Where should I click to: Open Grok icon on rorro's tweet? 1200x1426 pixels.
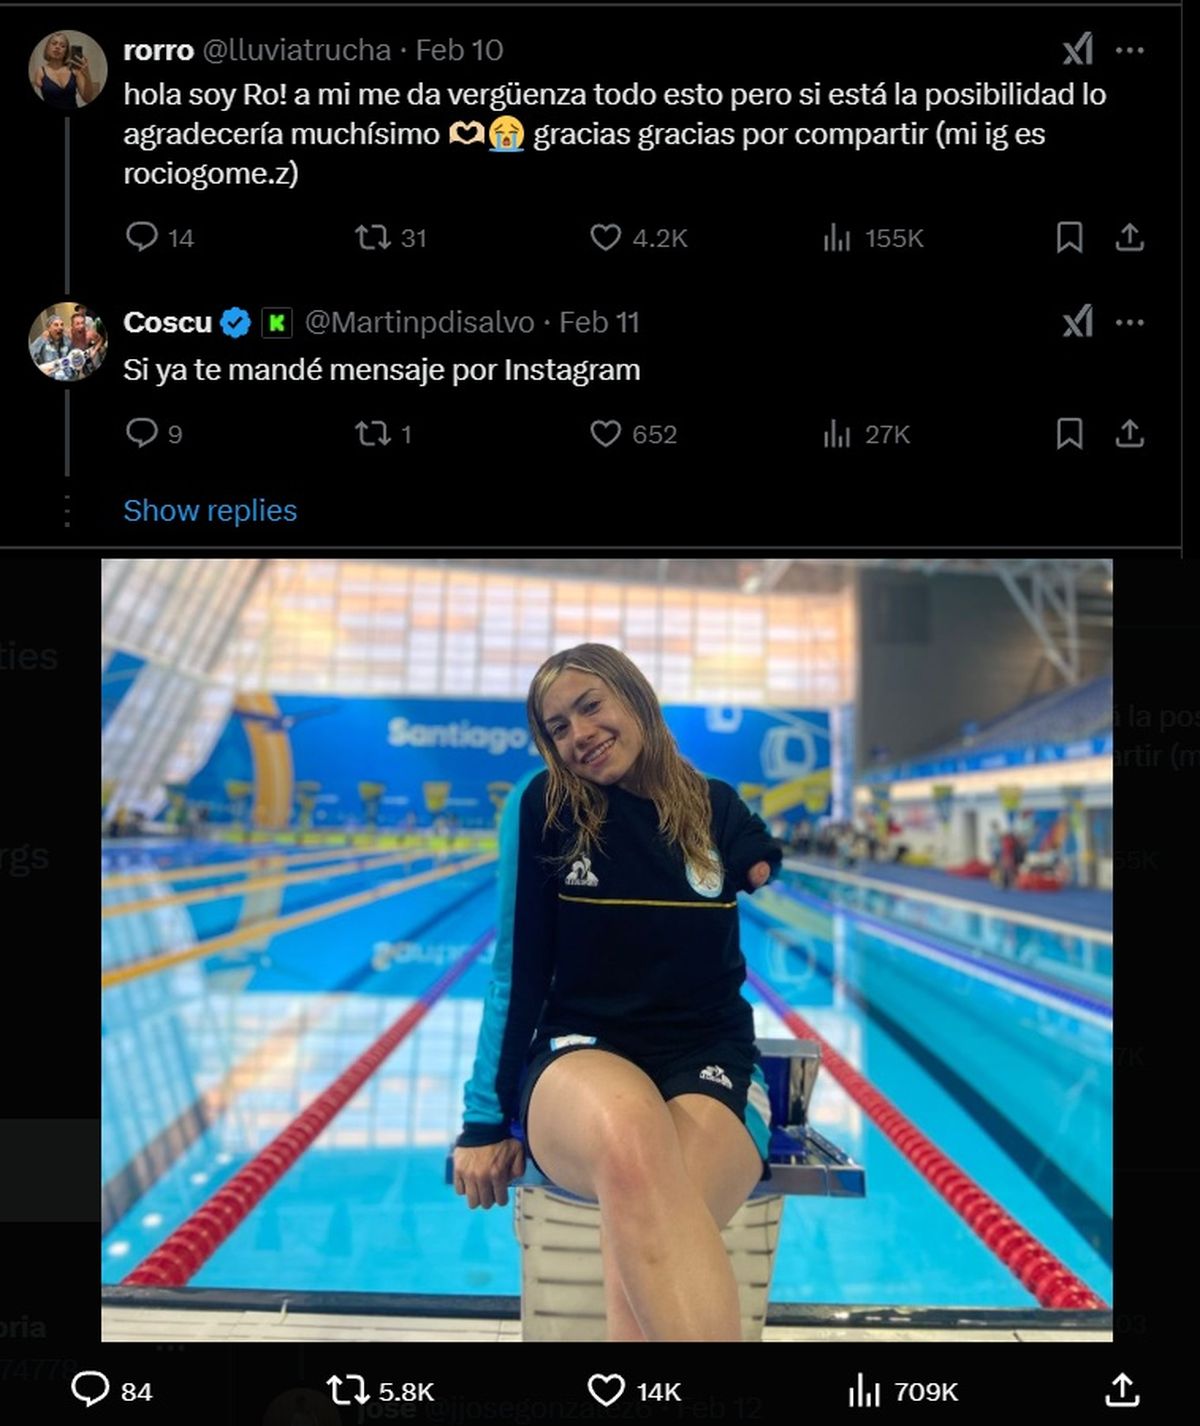click(1077, 50)
